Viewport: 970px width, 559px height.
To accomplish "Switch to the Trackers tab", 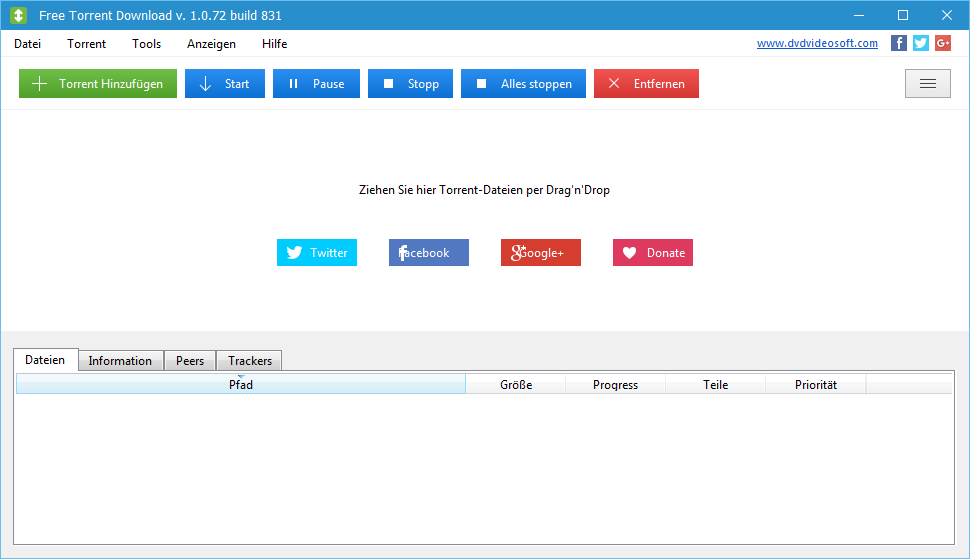I will coord(250,361).
